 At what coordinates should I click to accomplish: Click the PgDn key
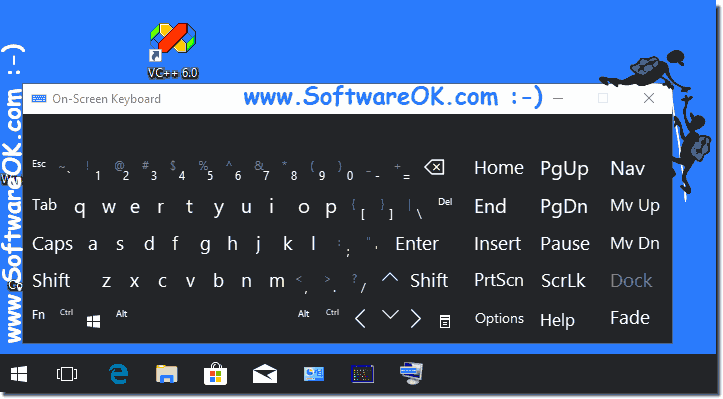pyautogui.click(x=564, y=207)
